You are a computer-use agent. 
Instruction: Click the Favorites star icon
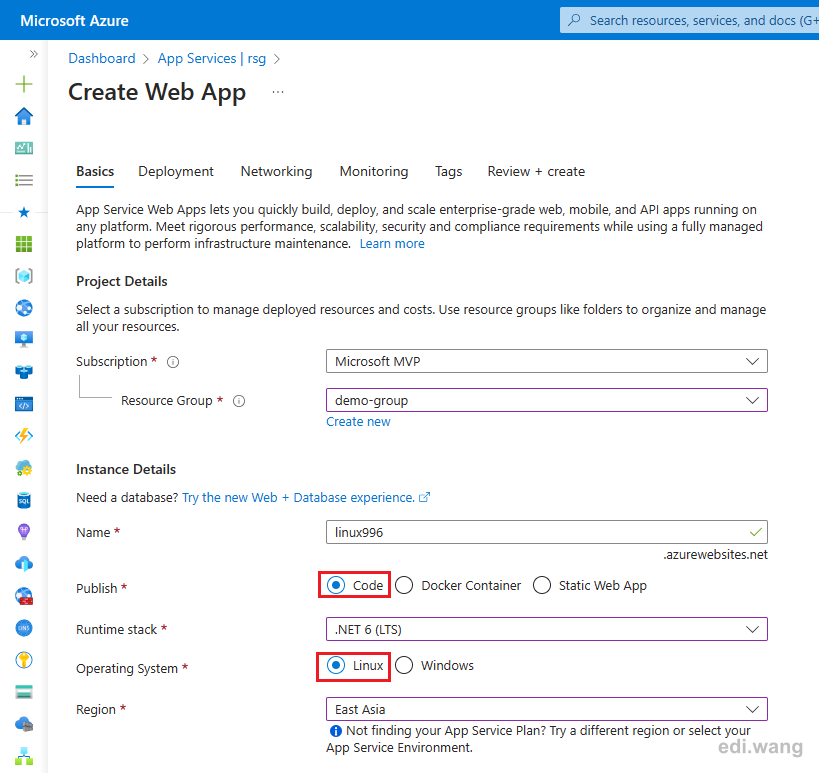(x=24, y=213)
